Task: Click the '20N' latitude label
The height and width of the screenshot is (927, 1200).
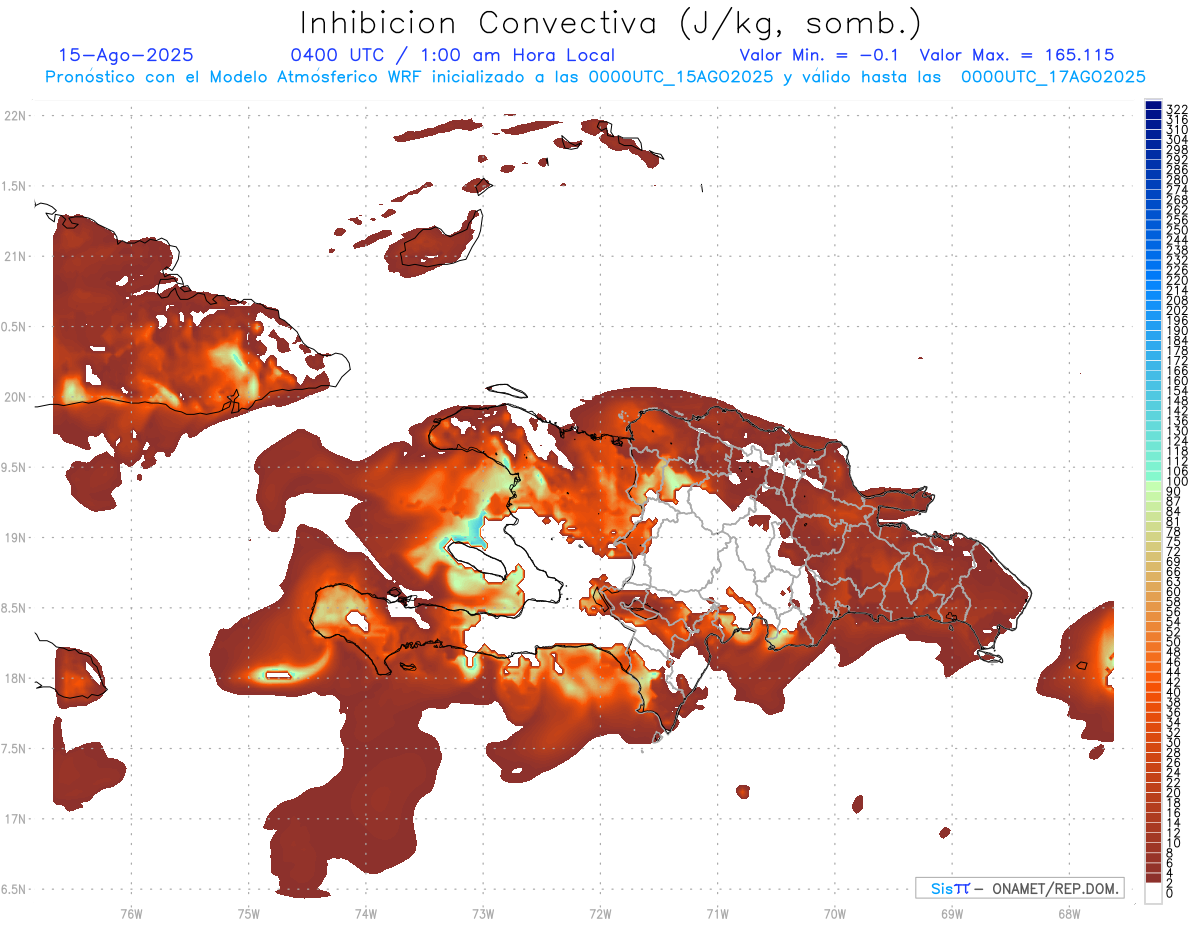Action: tap(15, 397)
